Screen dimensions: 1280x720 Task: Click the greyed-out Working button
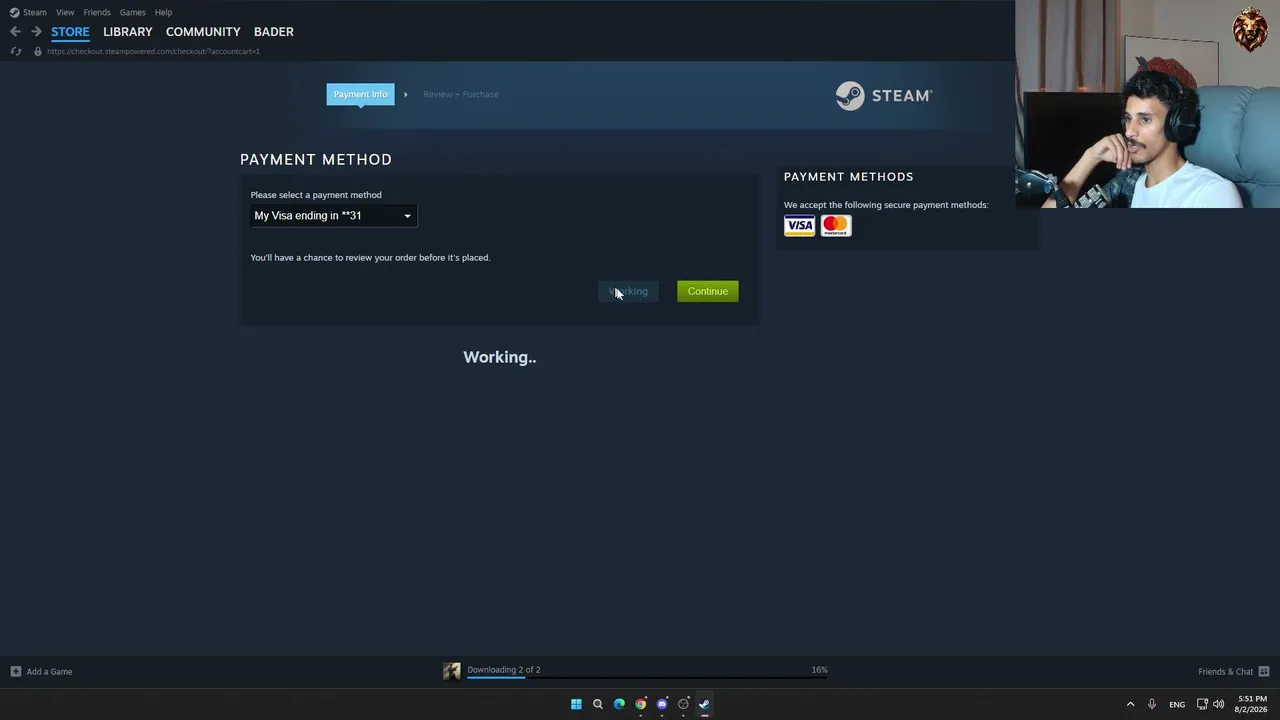628,291
